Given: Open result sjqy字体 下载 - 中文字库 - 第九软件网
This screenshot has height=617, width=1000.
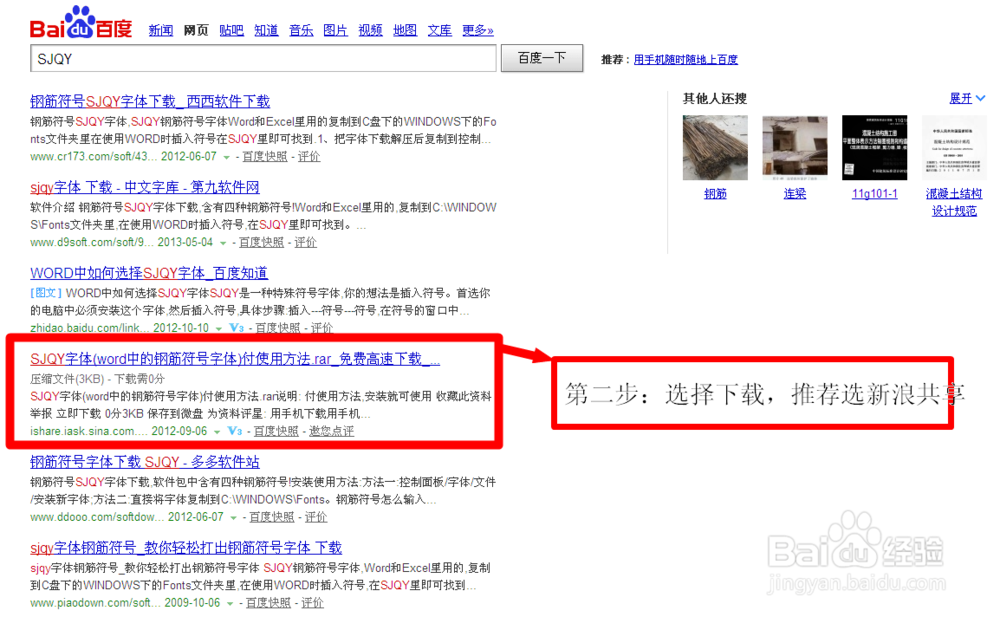Looking at the screenshot, I should coord(145,187).
